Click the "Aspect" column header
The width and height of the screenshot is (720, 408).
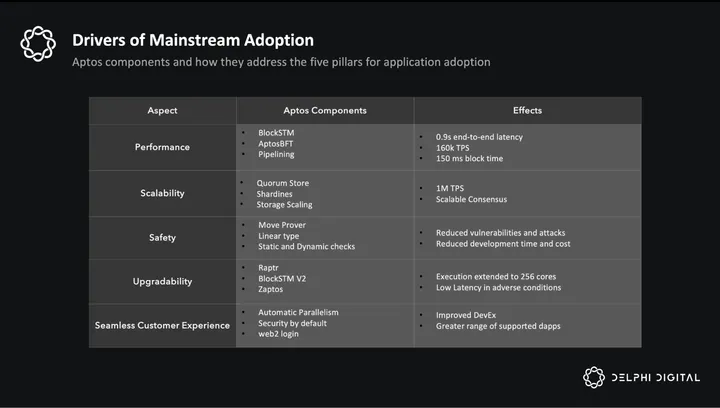pos(162,110)
